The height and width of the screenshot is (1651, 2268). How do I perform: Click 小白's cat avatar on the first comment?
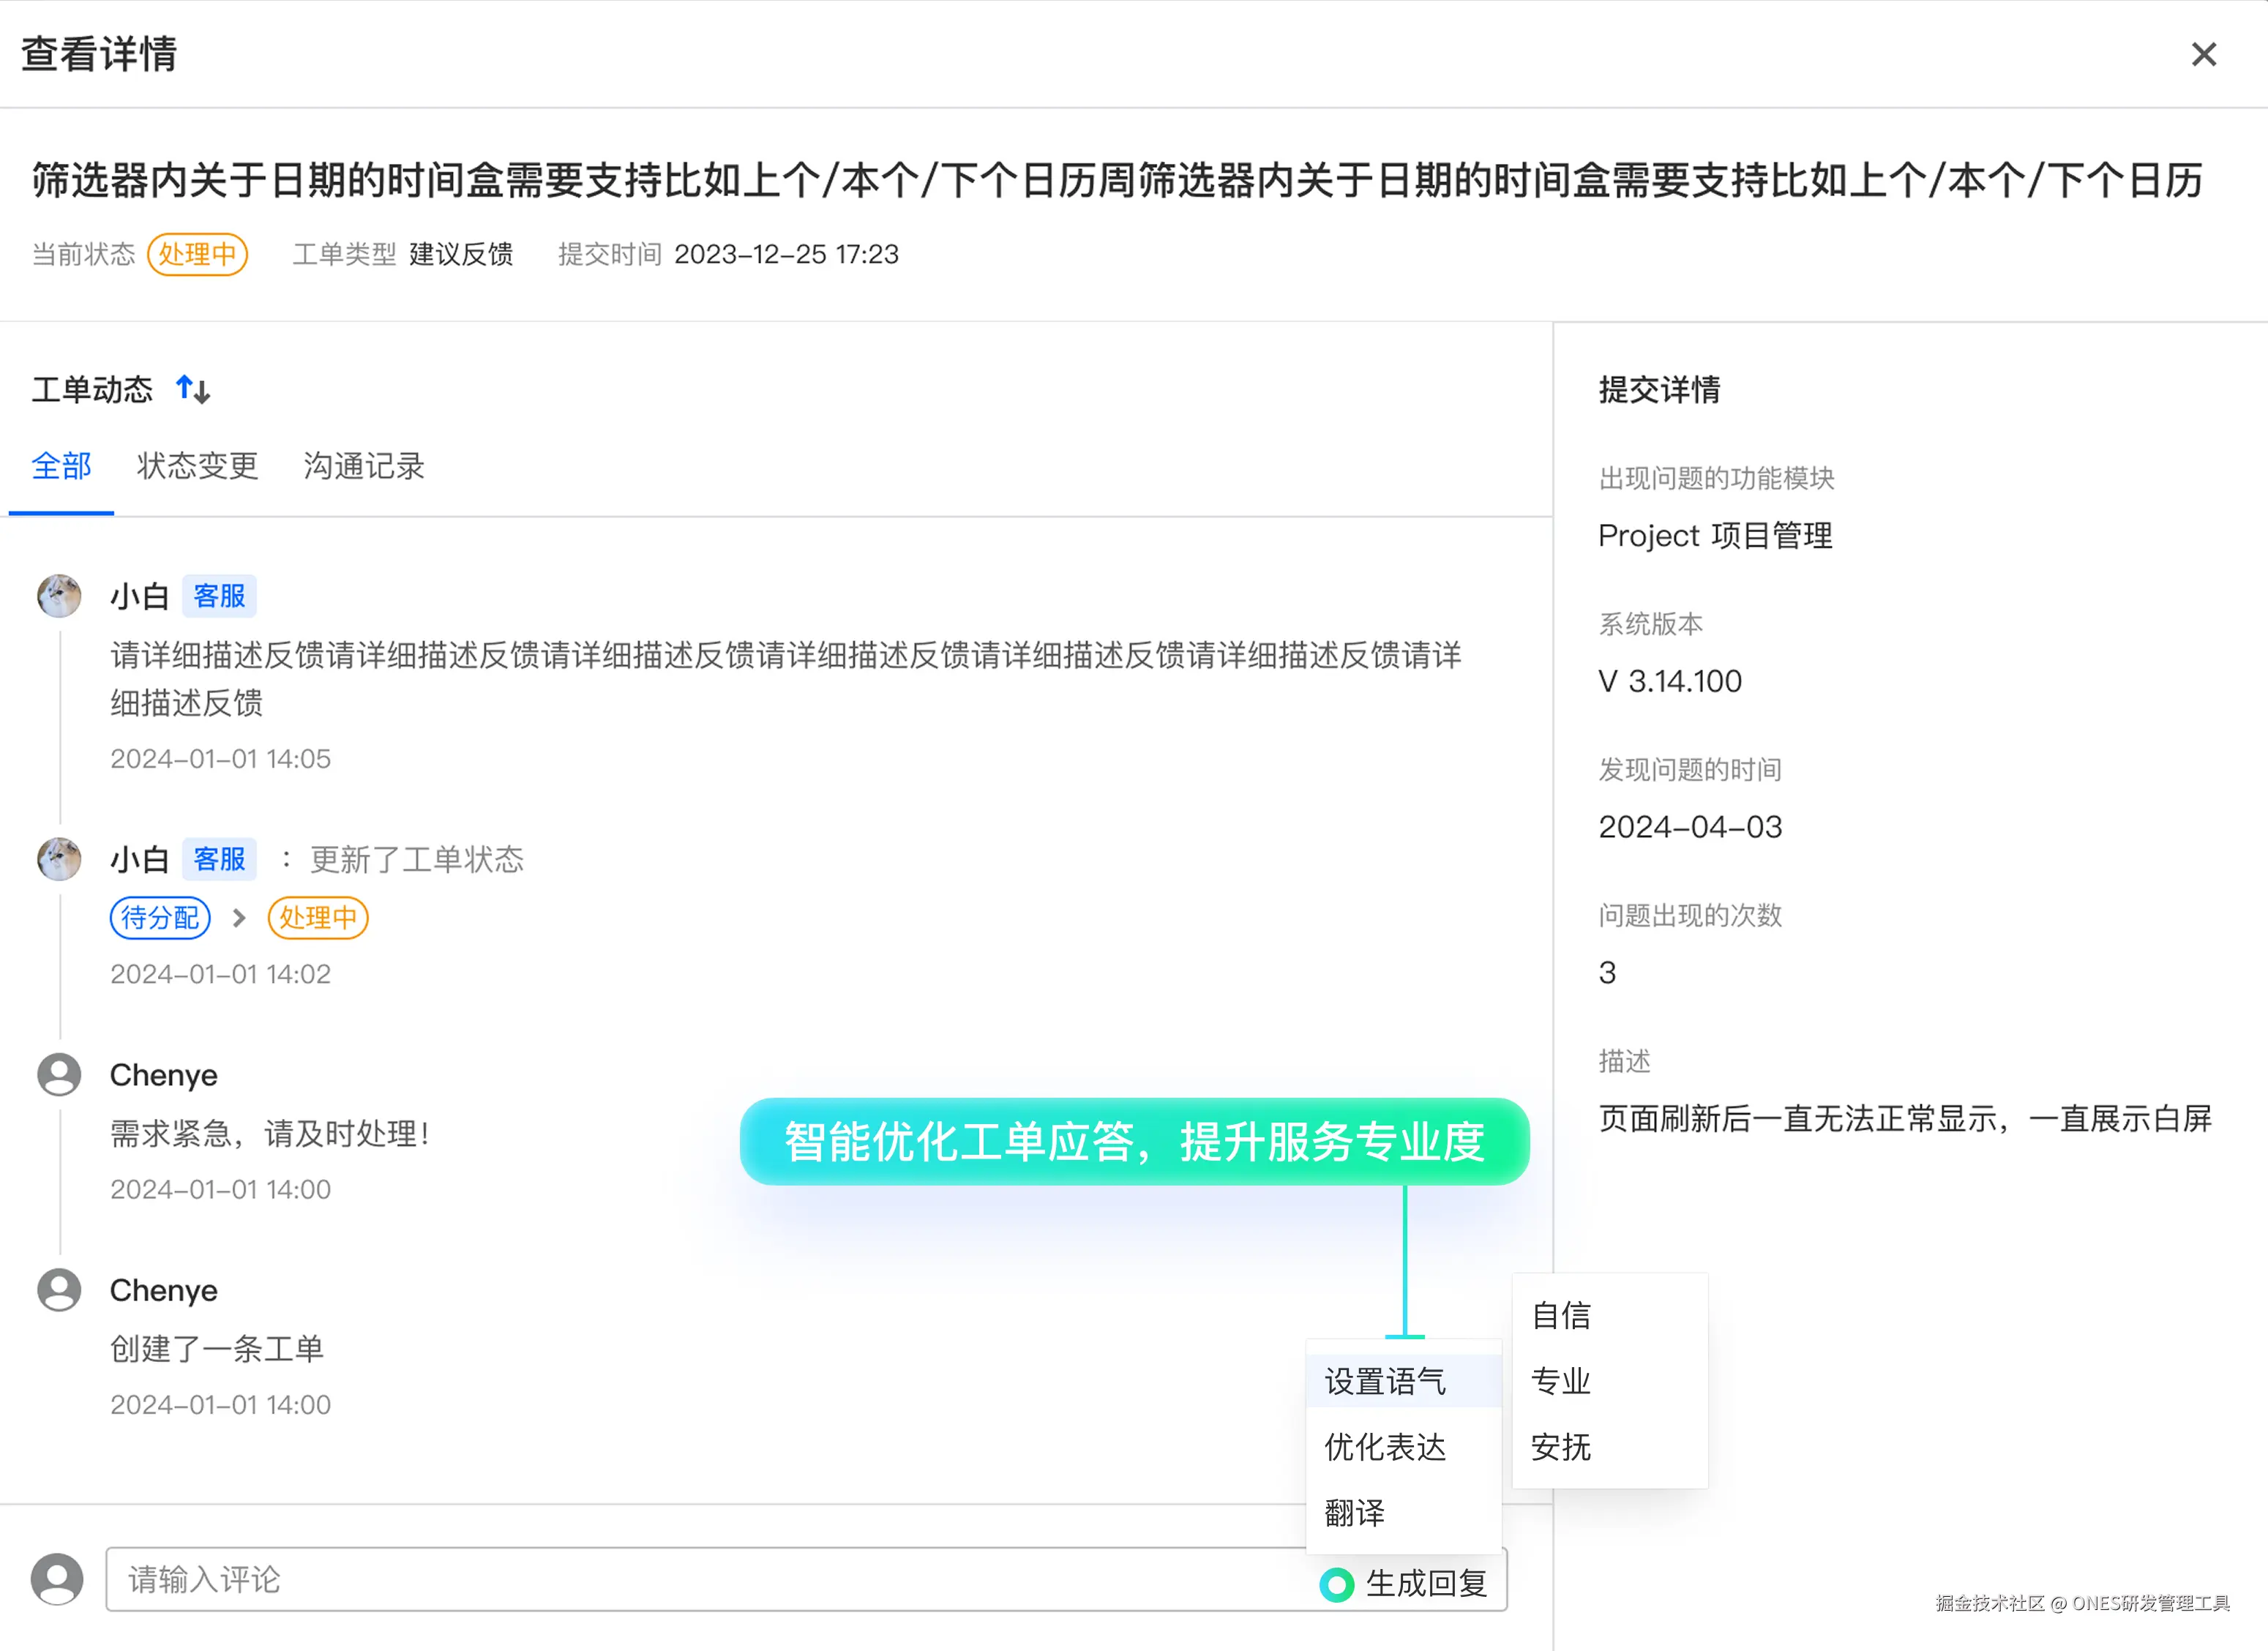(x=59, y=596)
